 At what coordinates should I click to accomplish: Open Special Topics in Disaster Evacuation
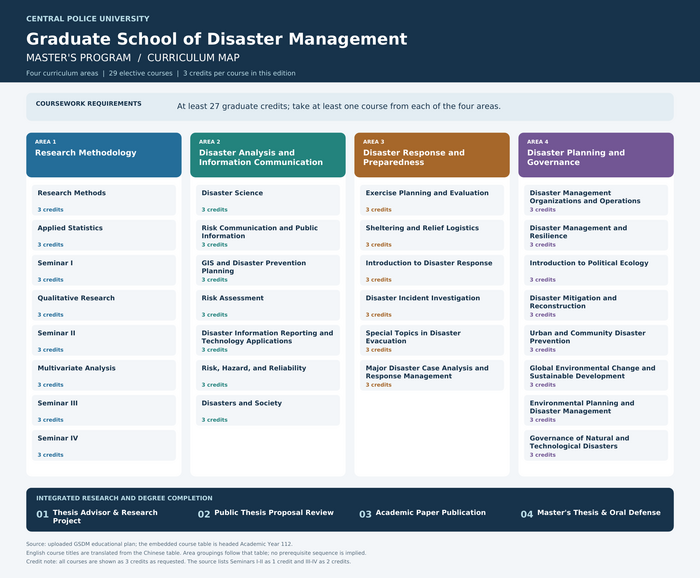tap(432, 341)
